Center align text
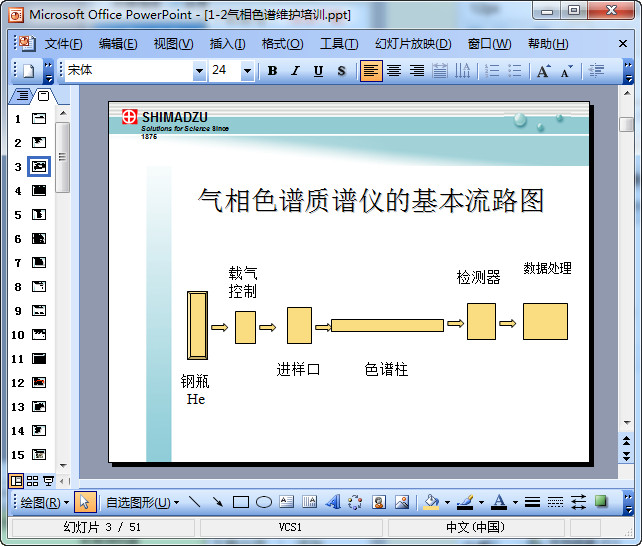 point(394,71)
